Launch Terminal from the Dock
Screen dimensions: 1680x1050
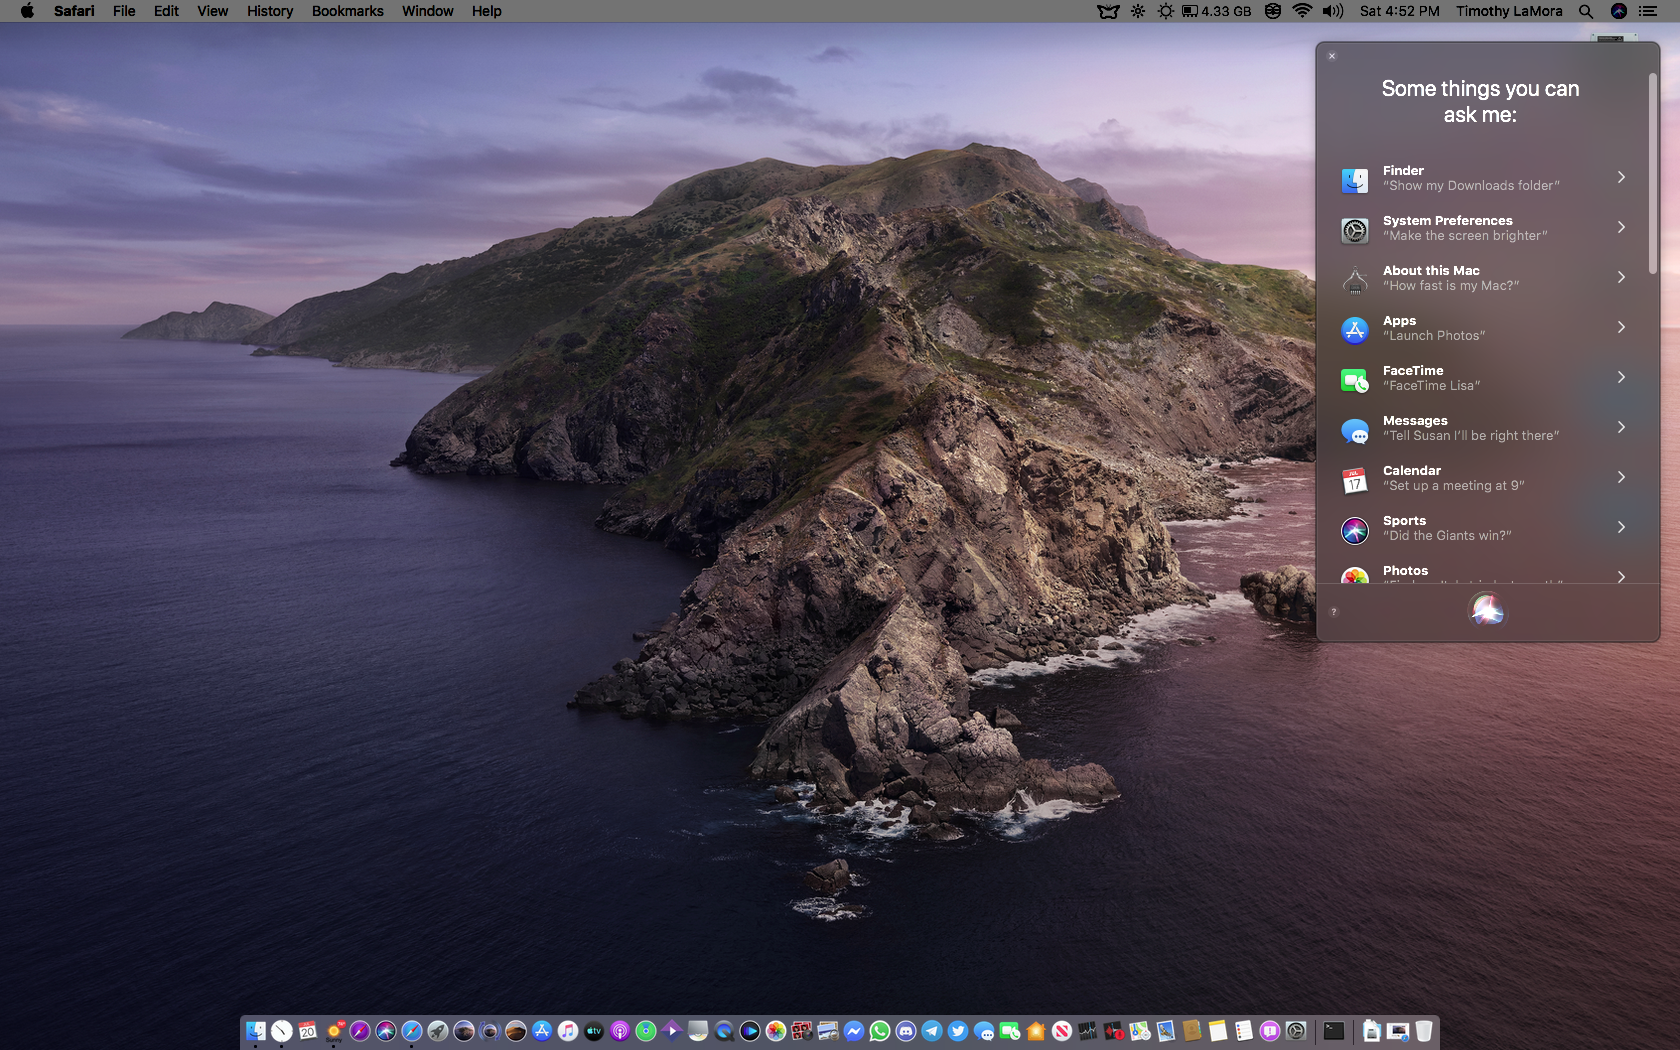[x=1334, y=1031]
